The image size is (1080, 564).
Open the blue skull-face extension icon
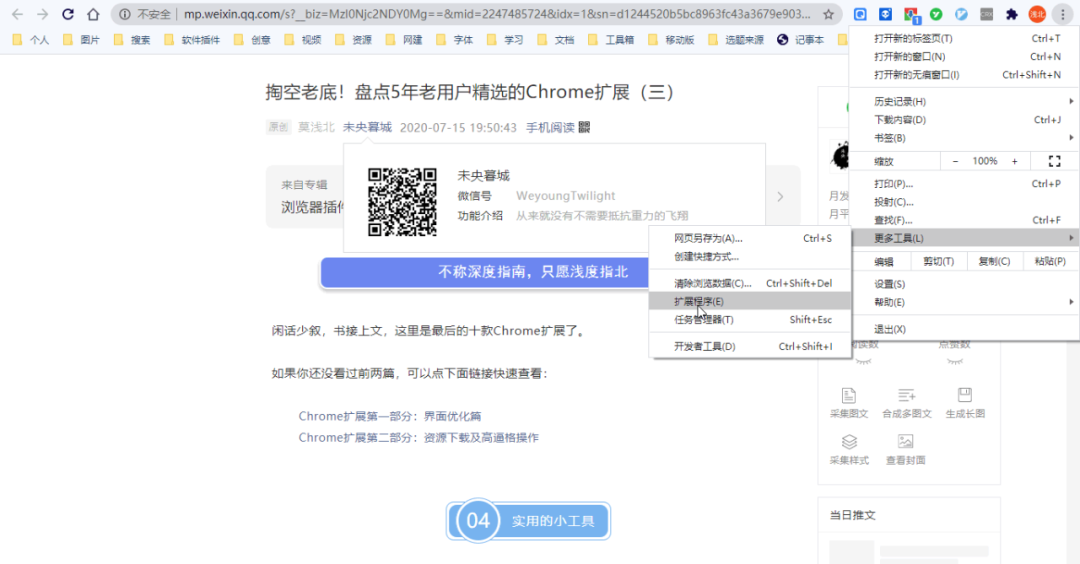click(x=885, y=14)
